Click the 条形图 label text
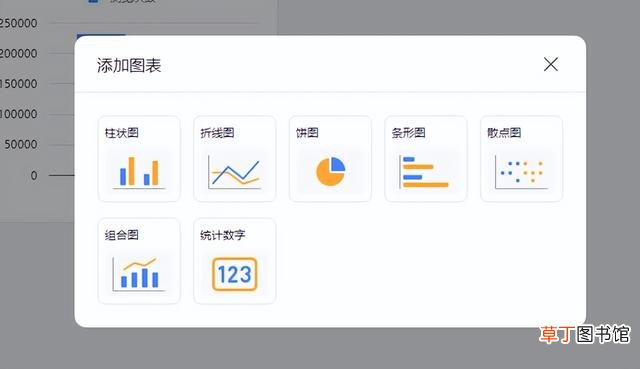The height and width of the screenshot is (369, 640). click(x=409, y=133)
